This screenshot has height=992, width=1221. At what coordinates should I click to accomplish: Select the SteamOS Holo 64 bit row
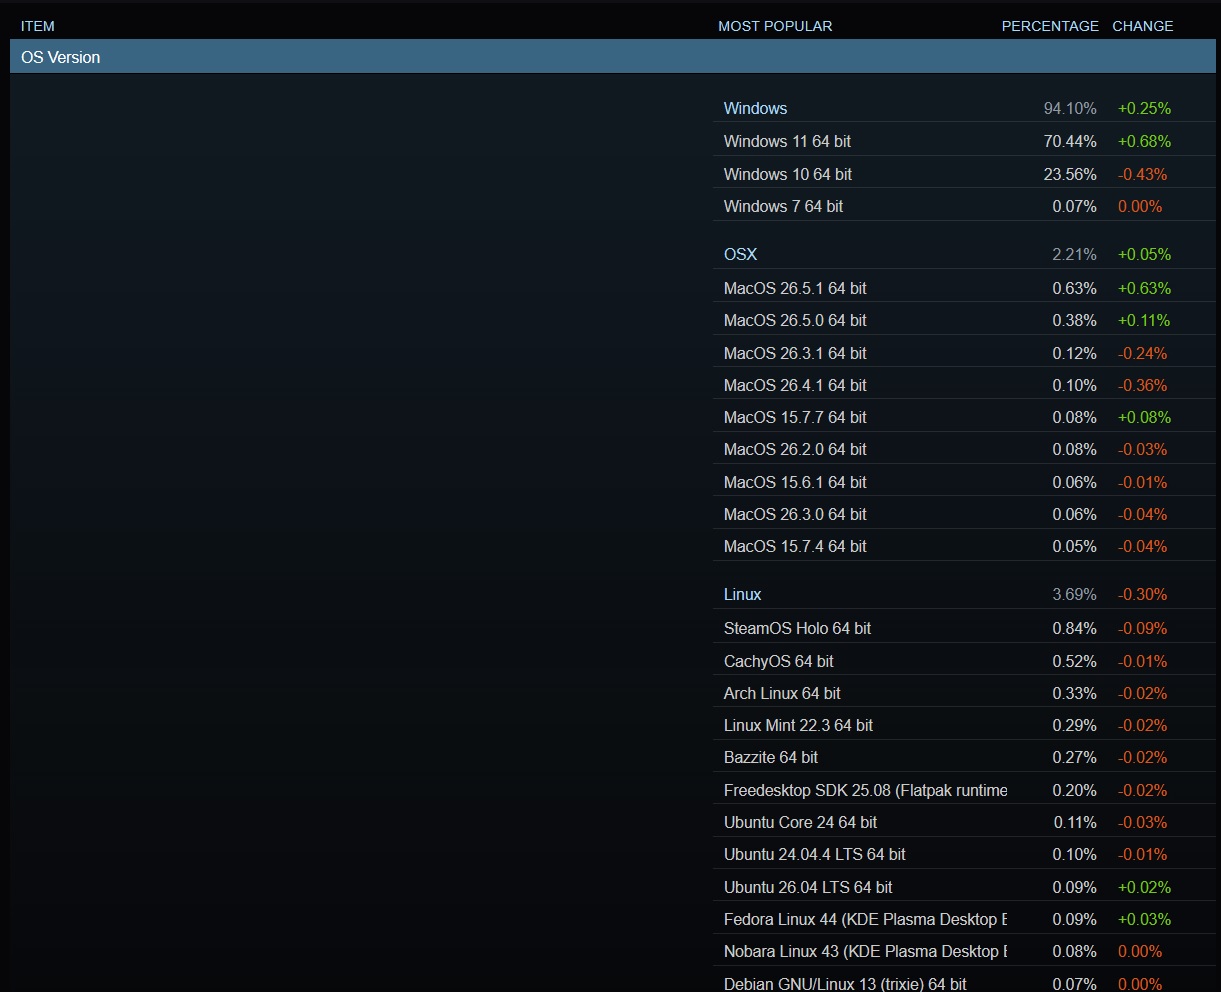pos(965,628)
